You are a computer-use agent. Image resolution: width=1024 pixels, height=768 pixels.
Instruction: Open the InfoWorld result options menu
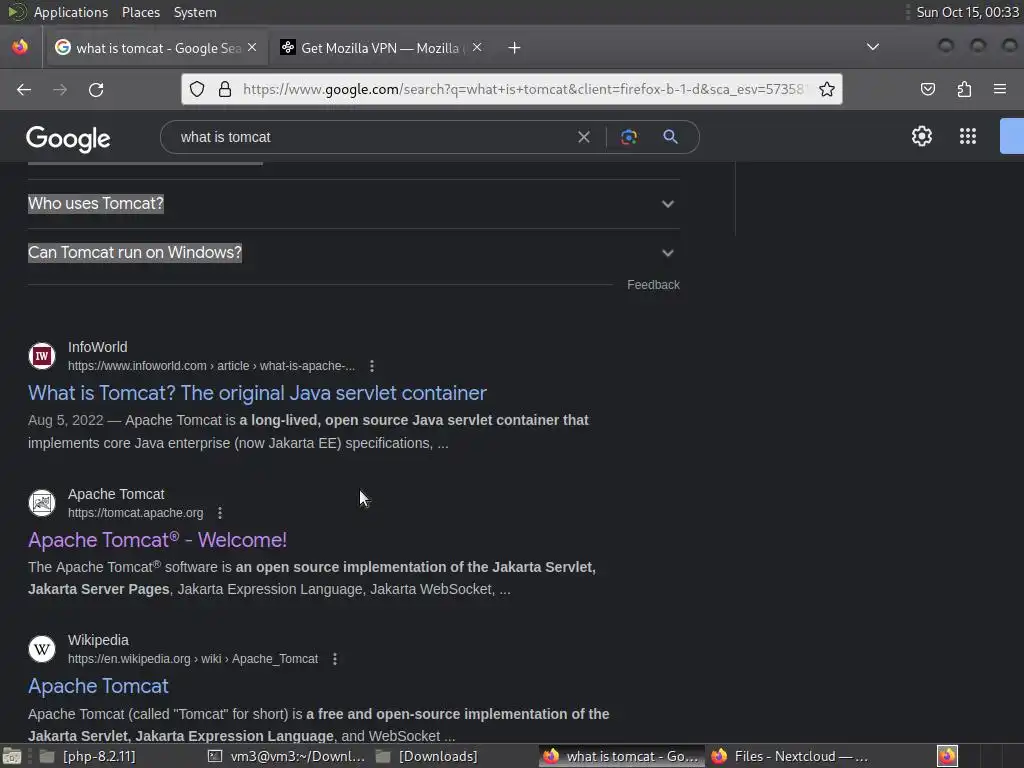(x=372, y=366)
